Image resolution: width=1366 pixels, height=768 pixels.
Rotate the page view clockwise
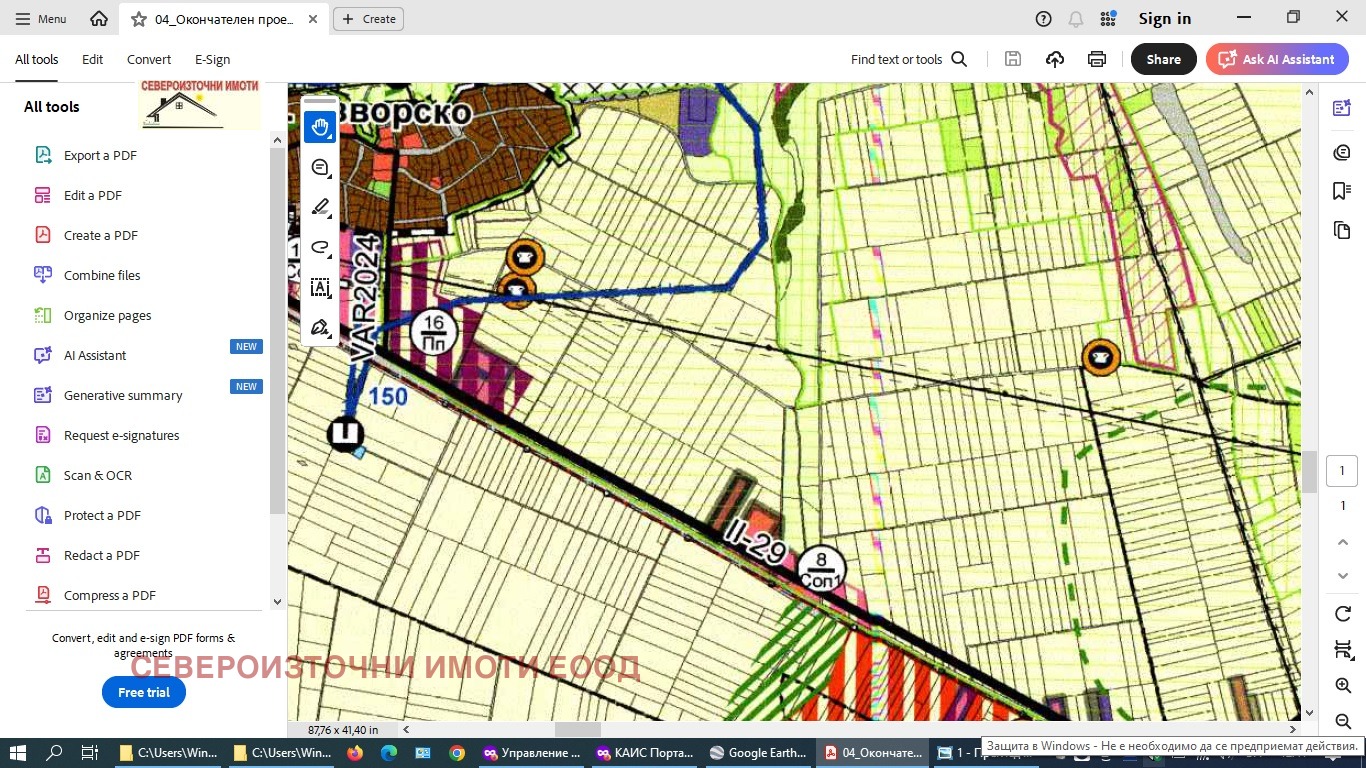point(1343,613)
